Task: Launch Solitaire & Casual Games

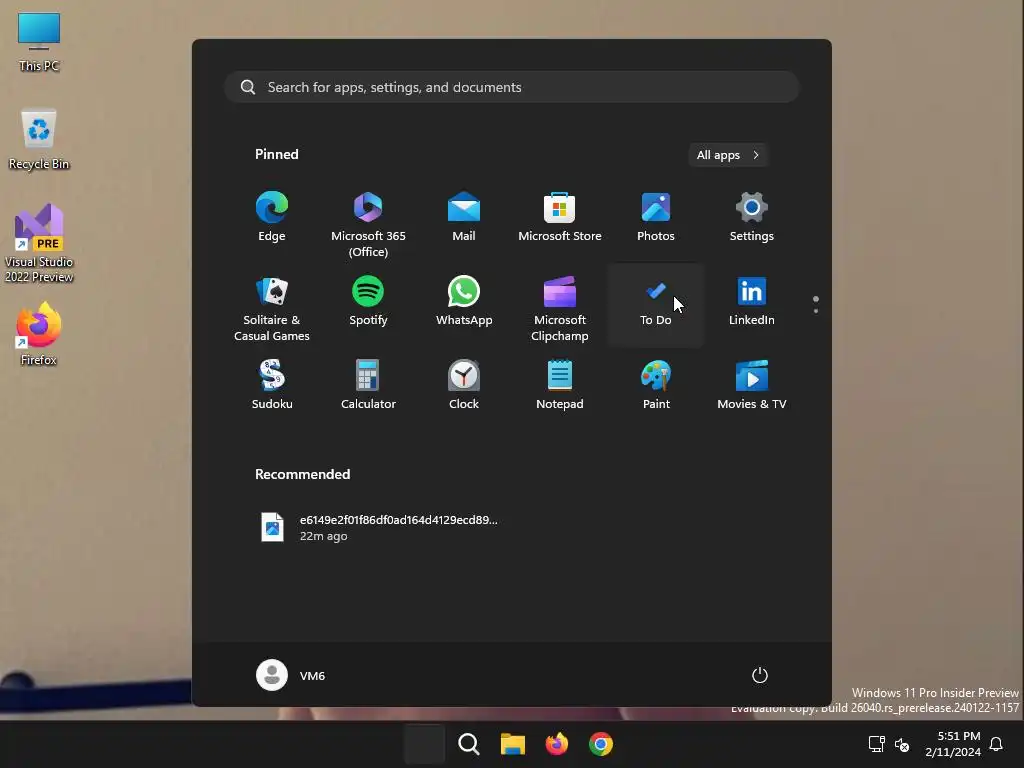Action: tap(272, 308)
